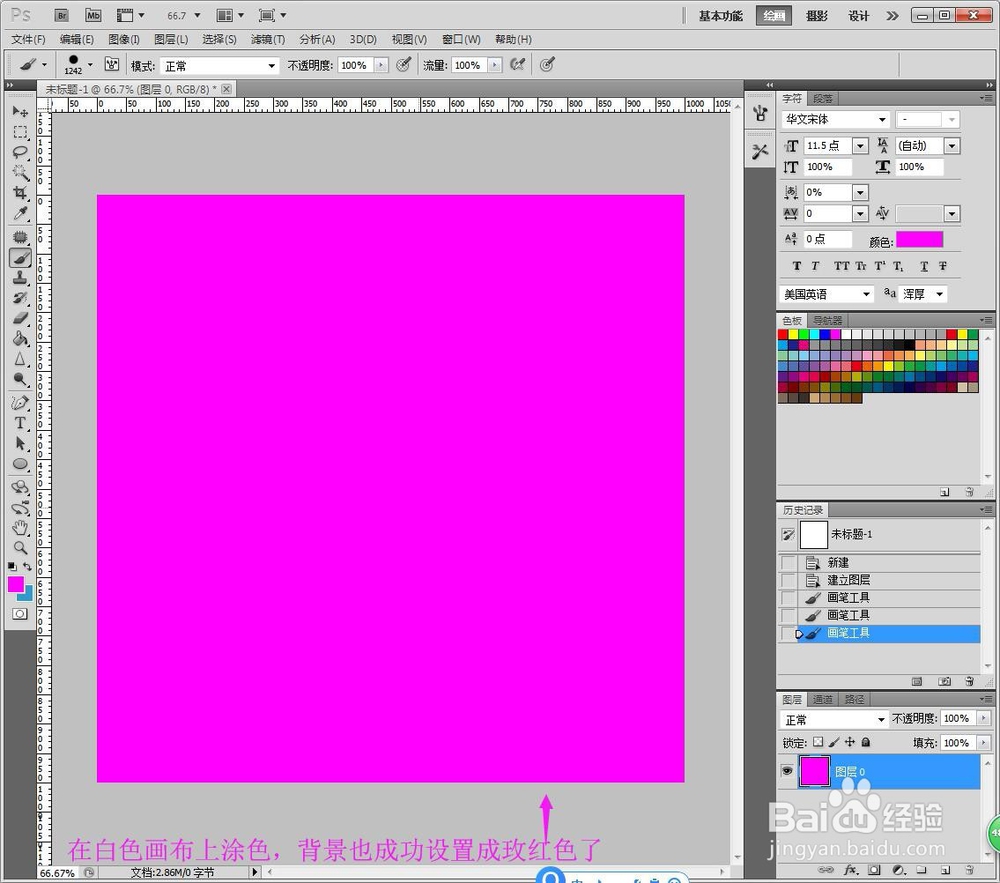Launch Mini Bridge from top bar
This screenshot has height=883, width=1000.
[x=93, y=15]
